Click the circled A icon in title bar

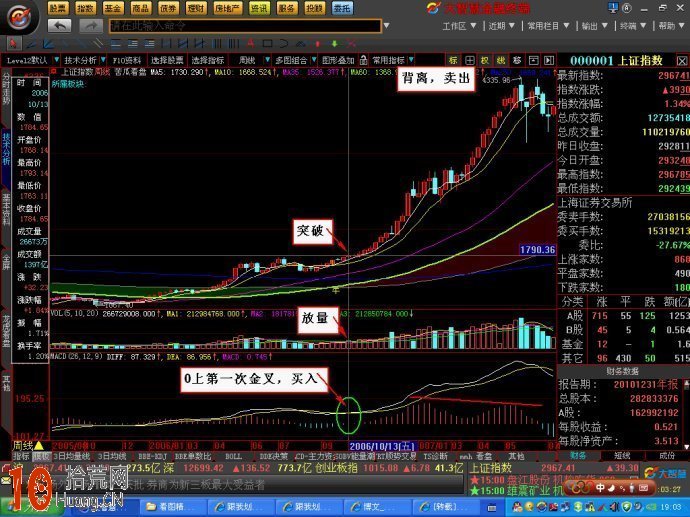pos(627,7)
